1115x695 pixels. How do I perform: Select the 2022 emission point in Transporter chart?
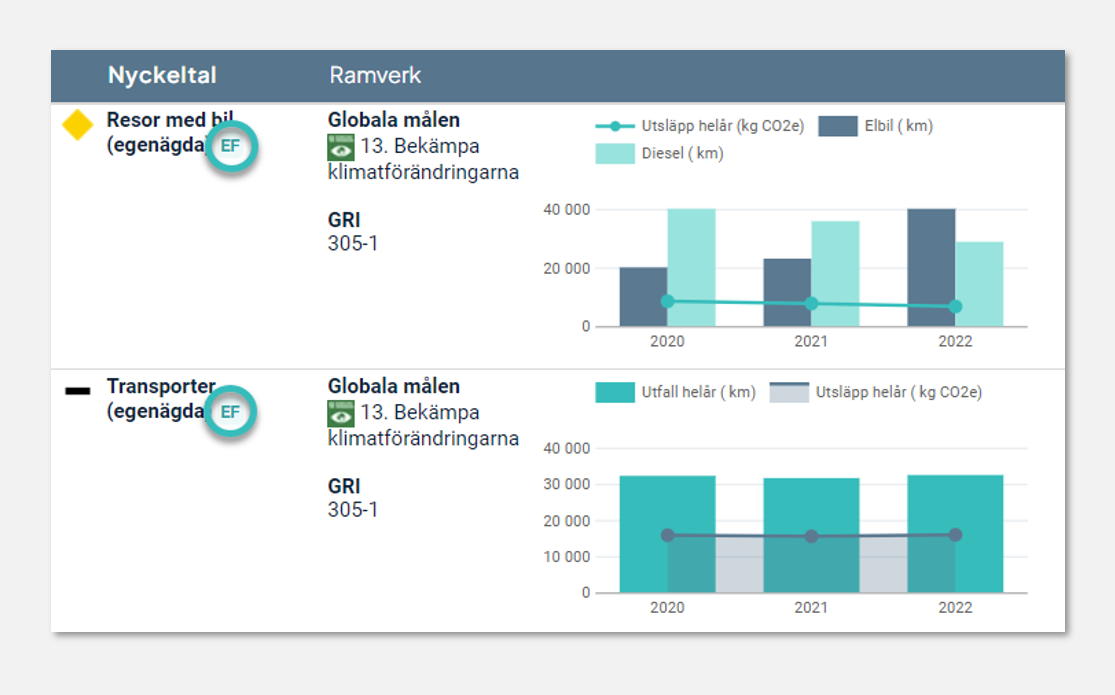[x=955, y=535]
